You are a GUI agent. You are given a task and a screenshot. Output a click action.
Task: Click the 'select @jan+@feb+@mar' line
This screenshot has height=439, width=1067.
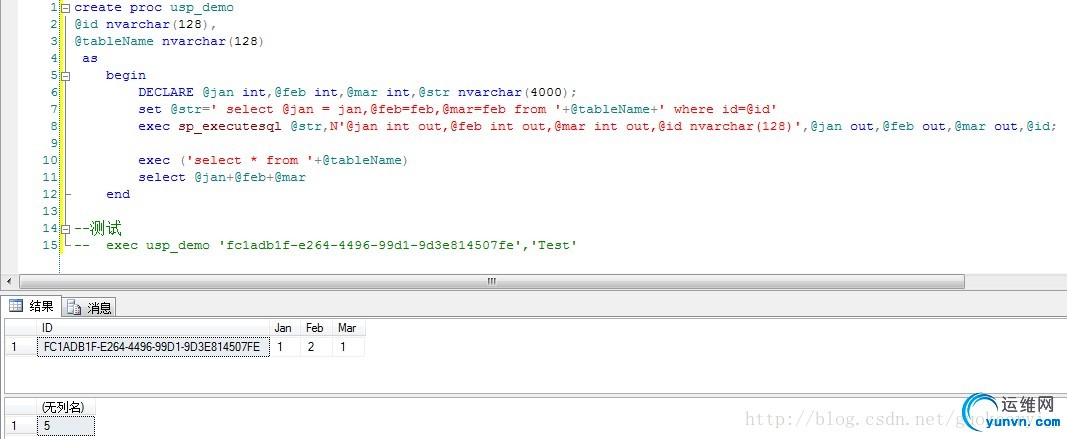point(222,177)
